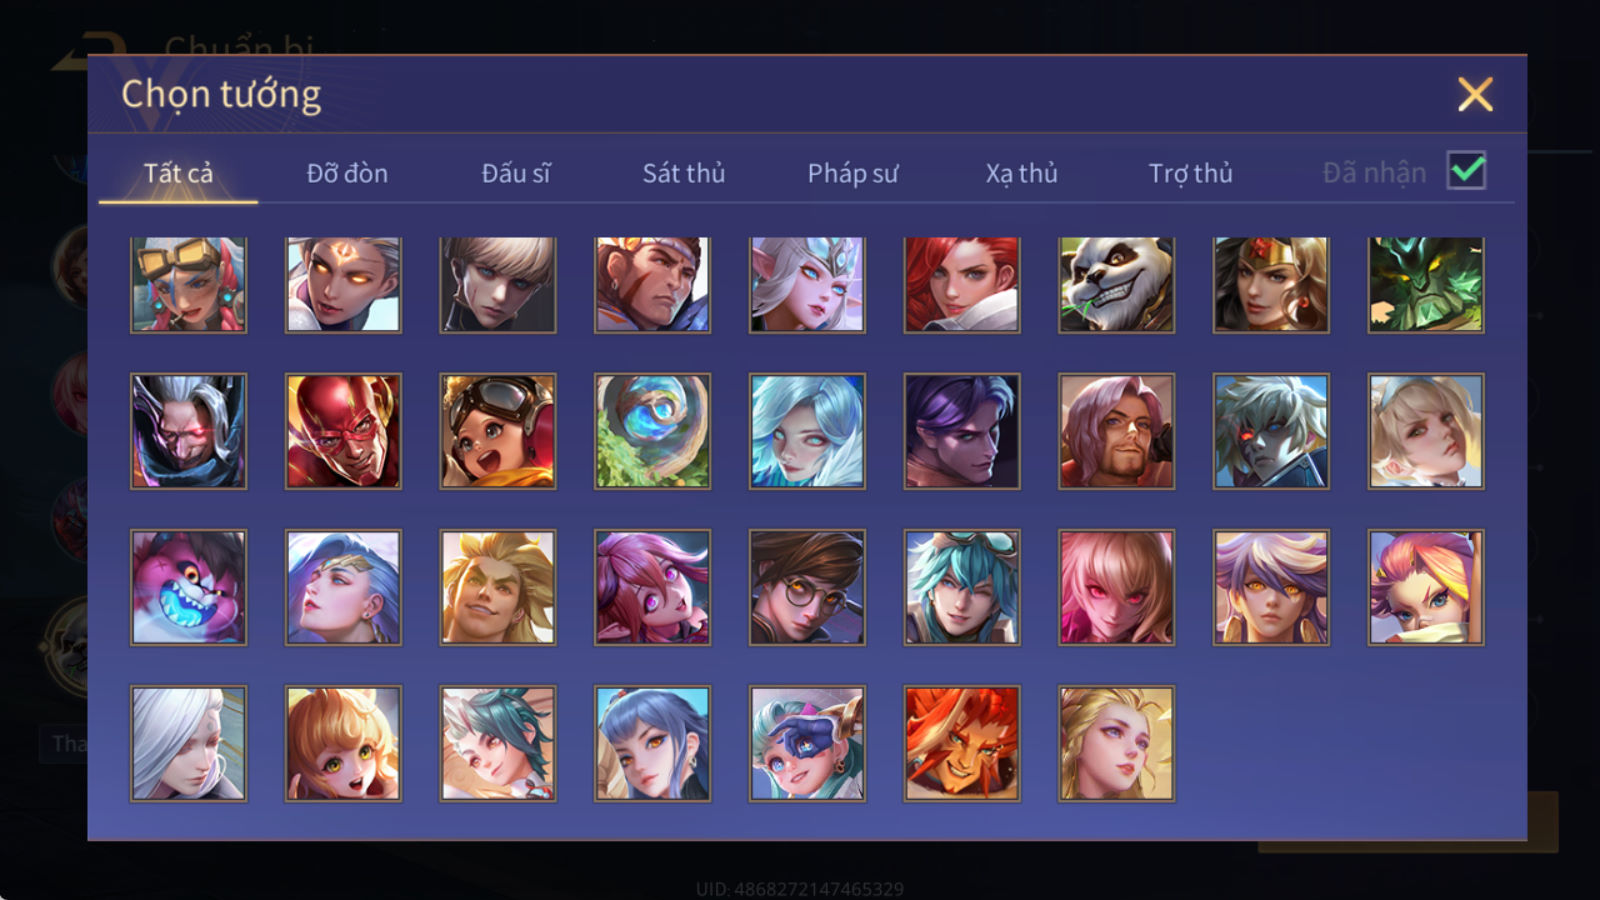Select the red-haired woman hero portrait
1600x900 pixels.
tap(961, 285)
